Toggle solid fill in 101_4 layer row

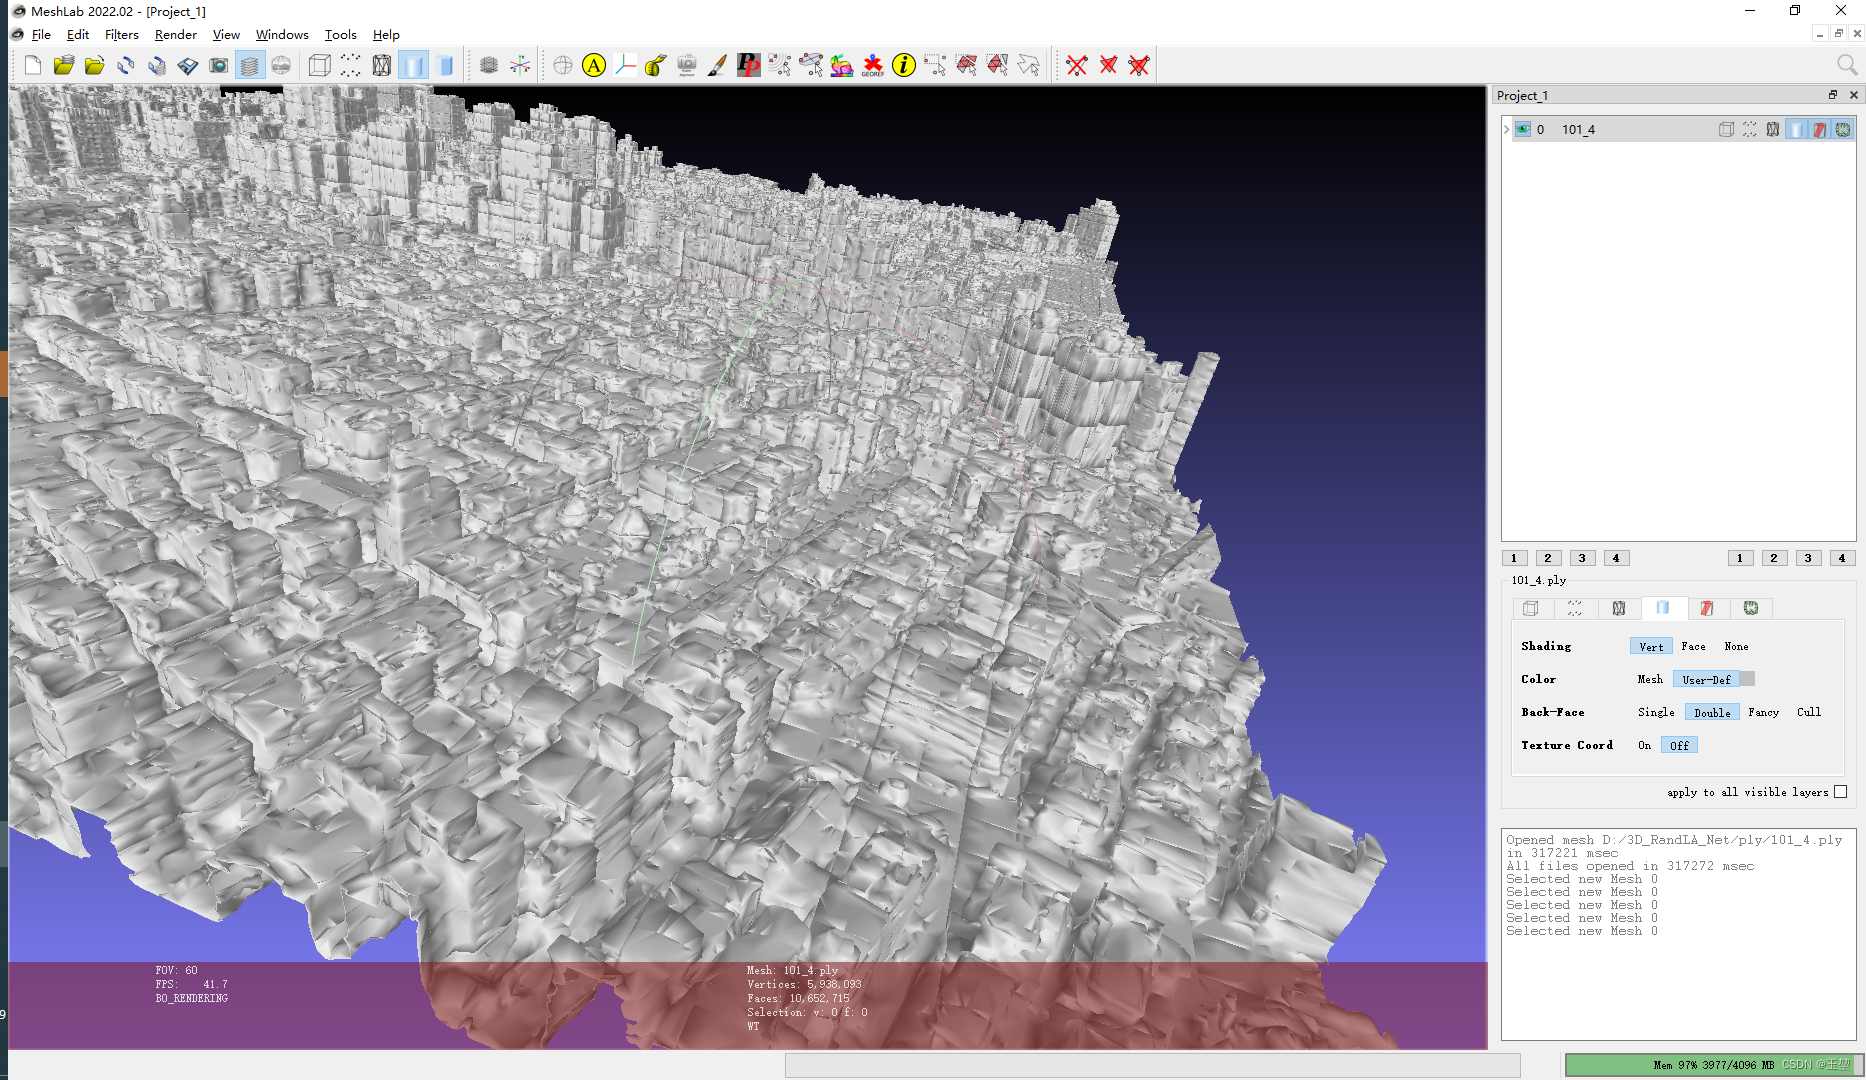pos(1797,129)
